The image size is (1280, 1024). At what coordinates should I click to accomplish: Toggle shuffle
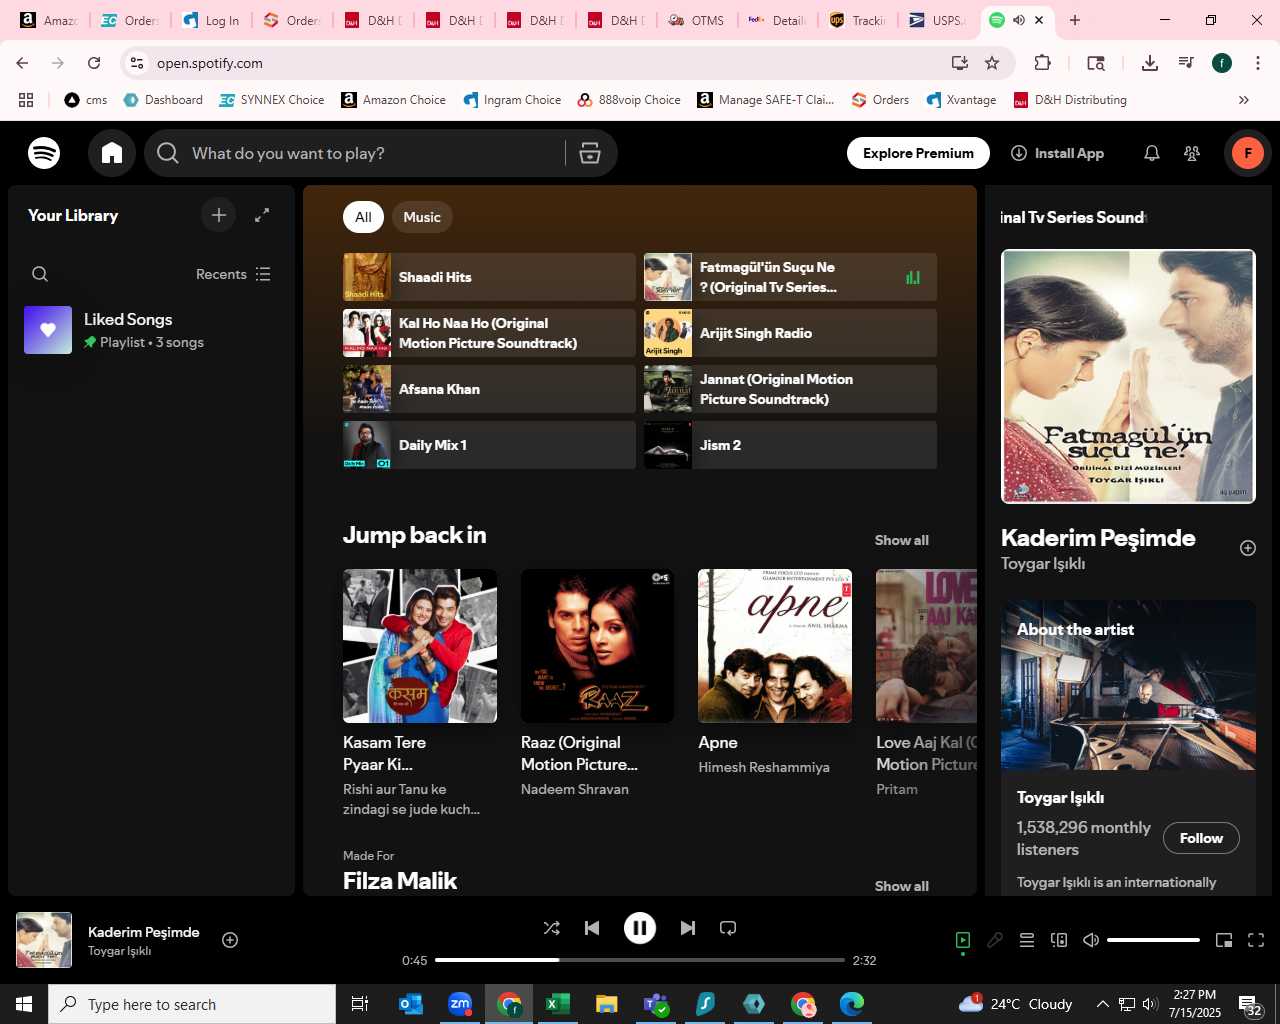click(x=551, y=928)
